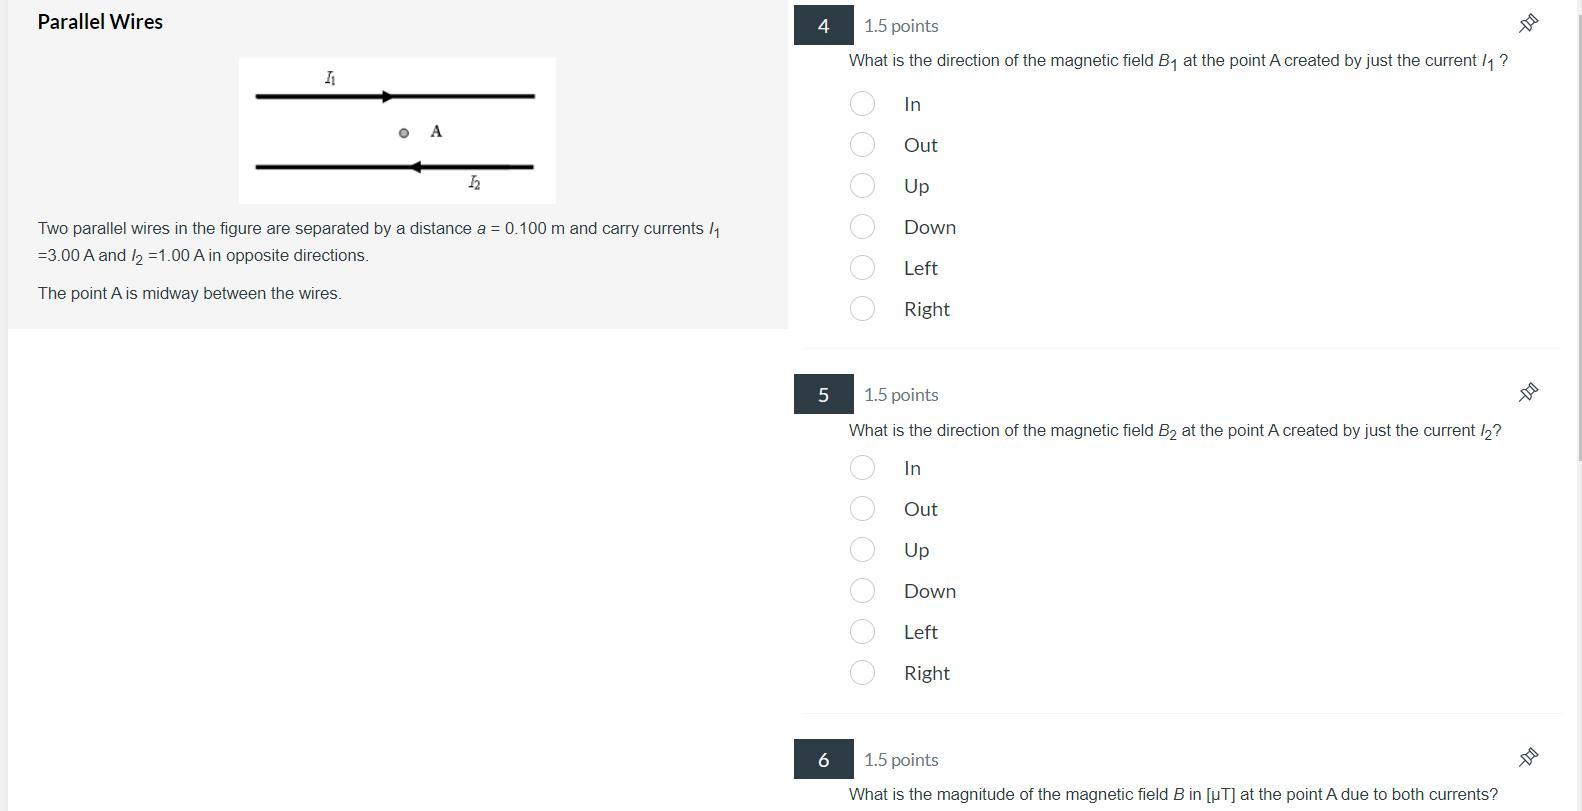Select "In" for question 4
1582x811 pixels.
coord(862,104)
